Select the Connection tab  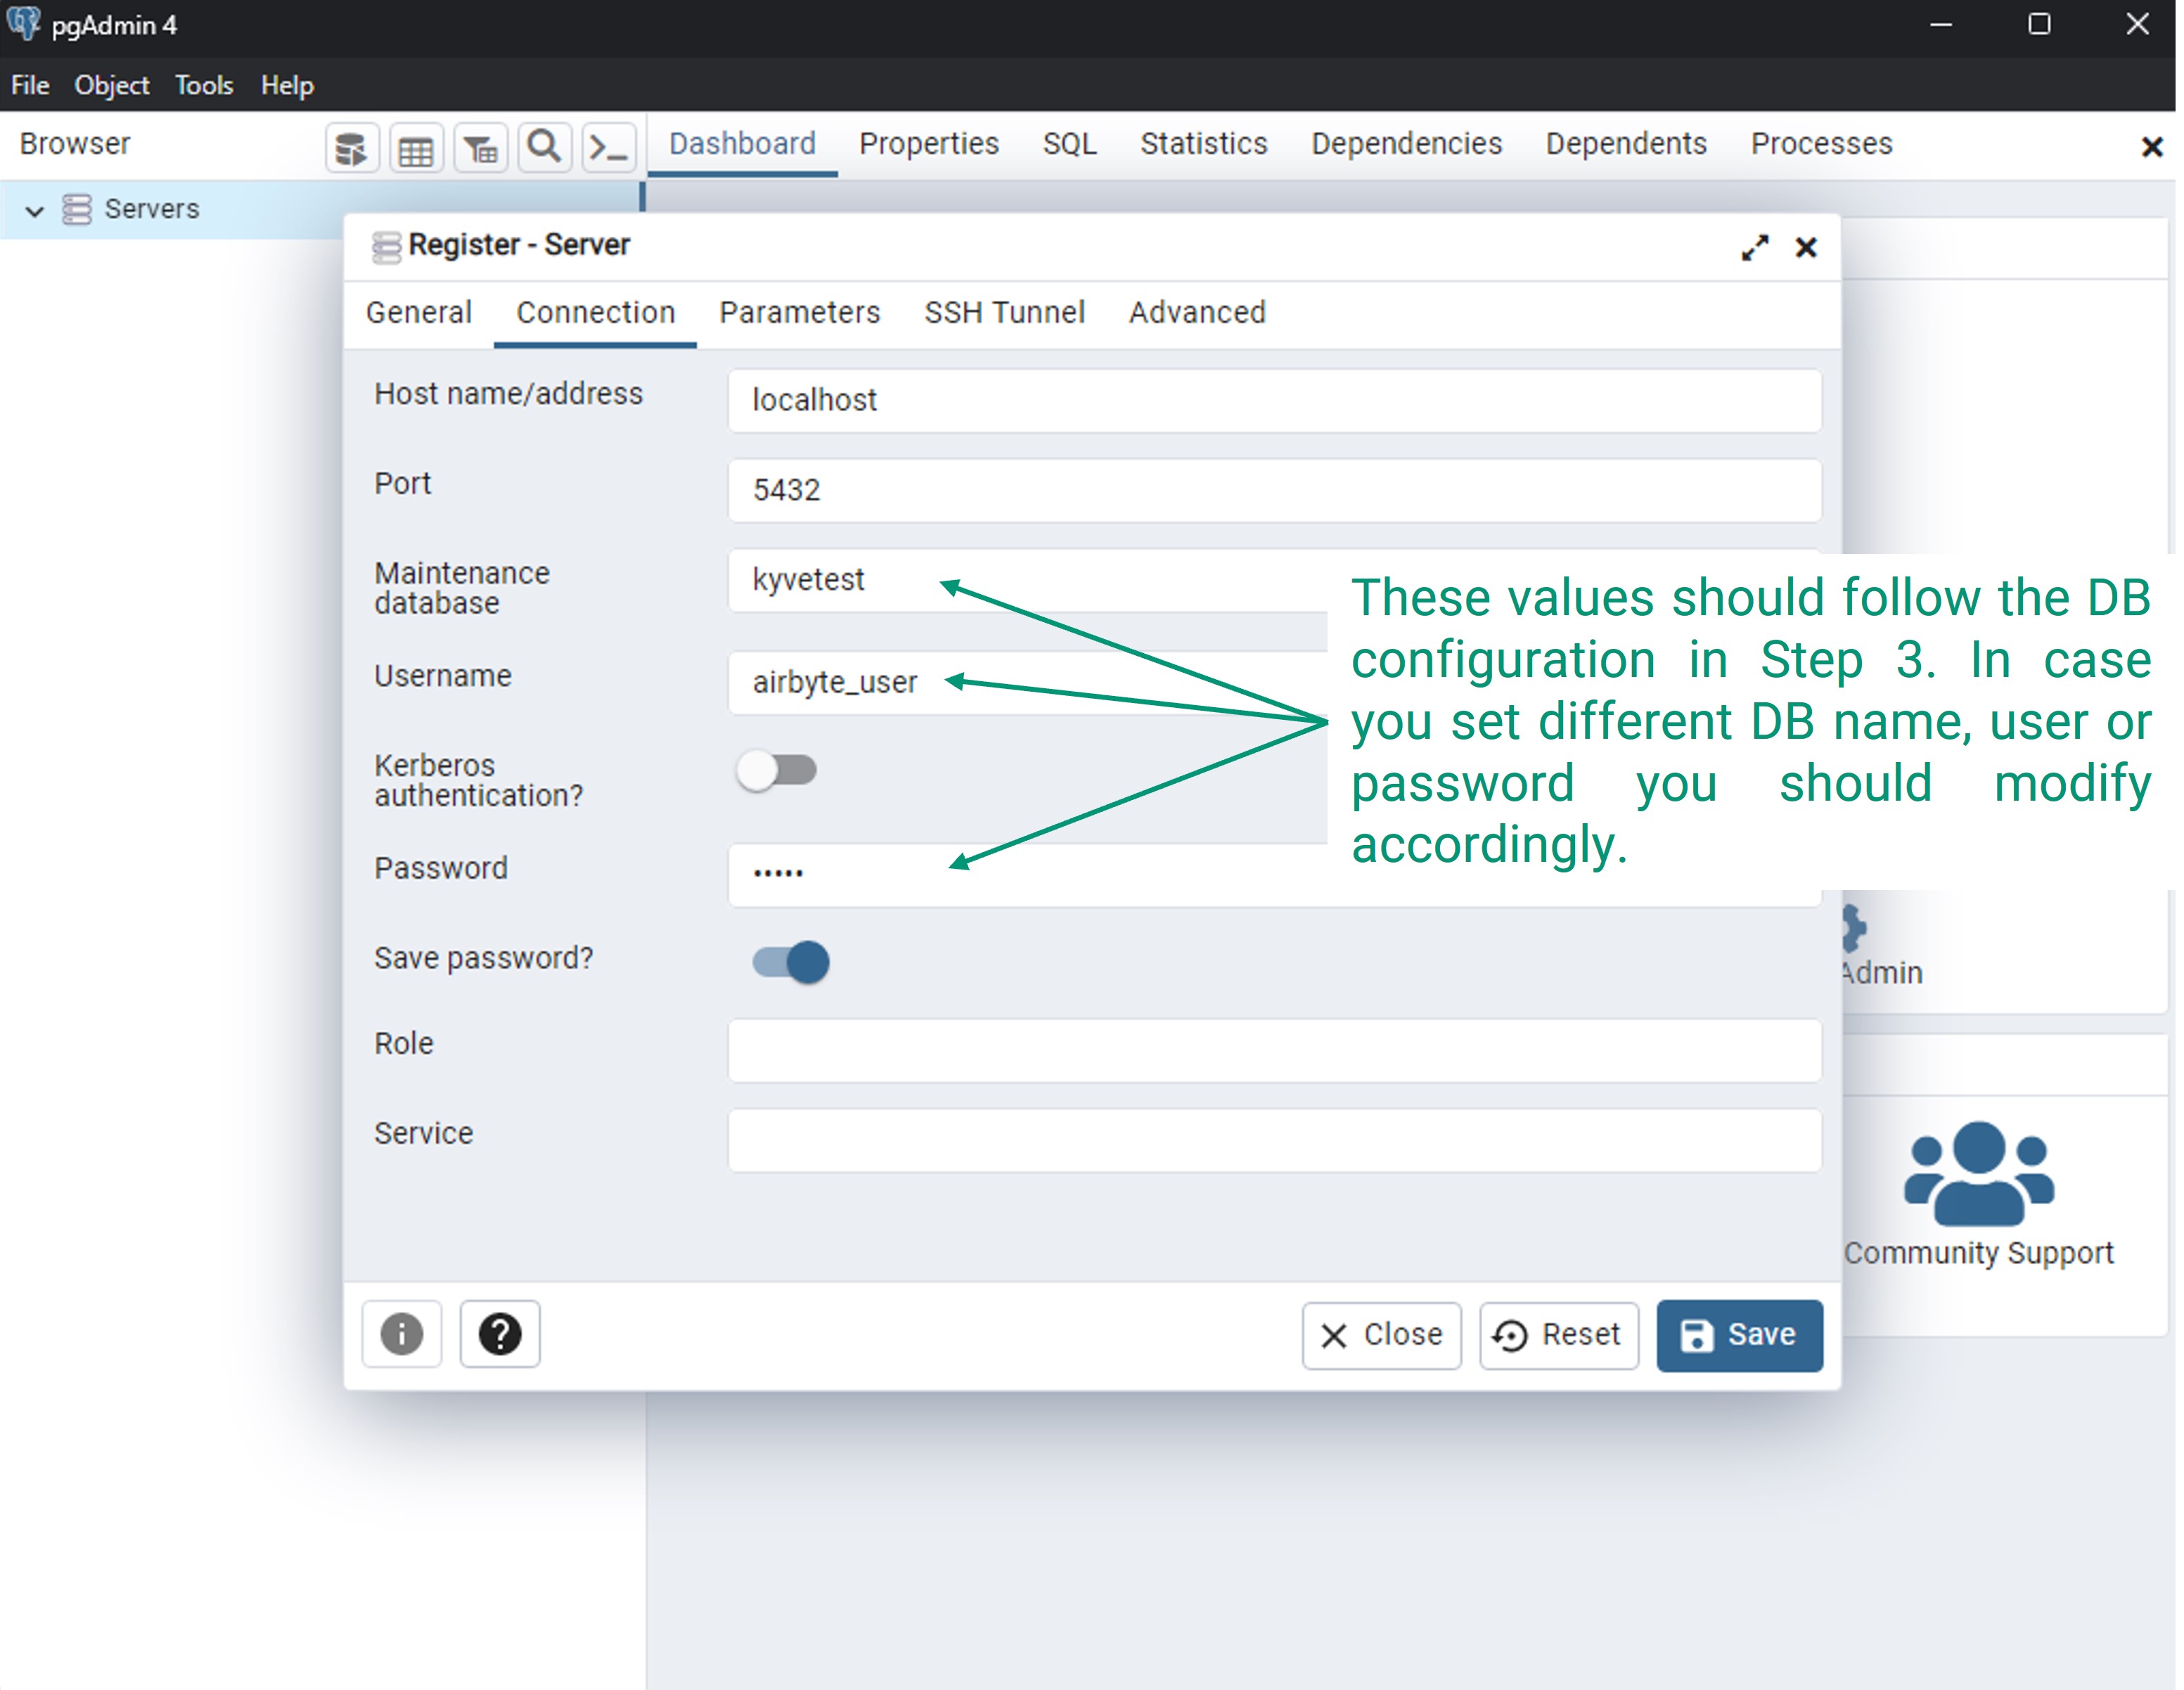pos(596,313)
